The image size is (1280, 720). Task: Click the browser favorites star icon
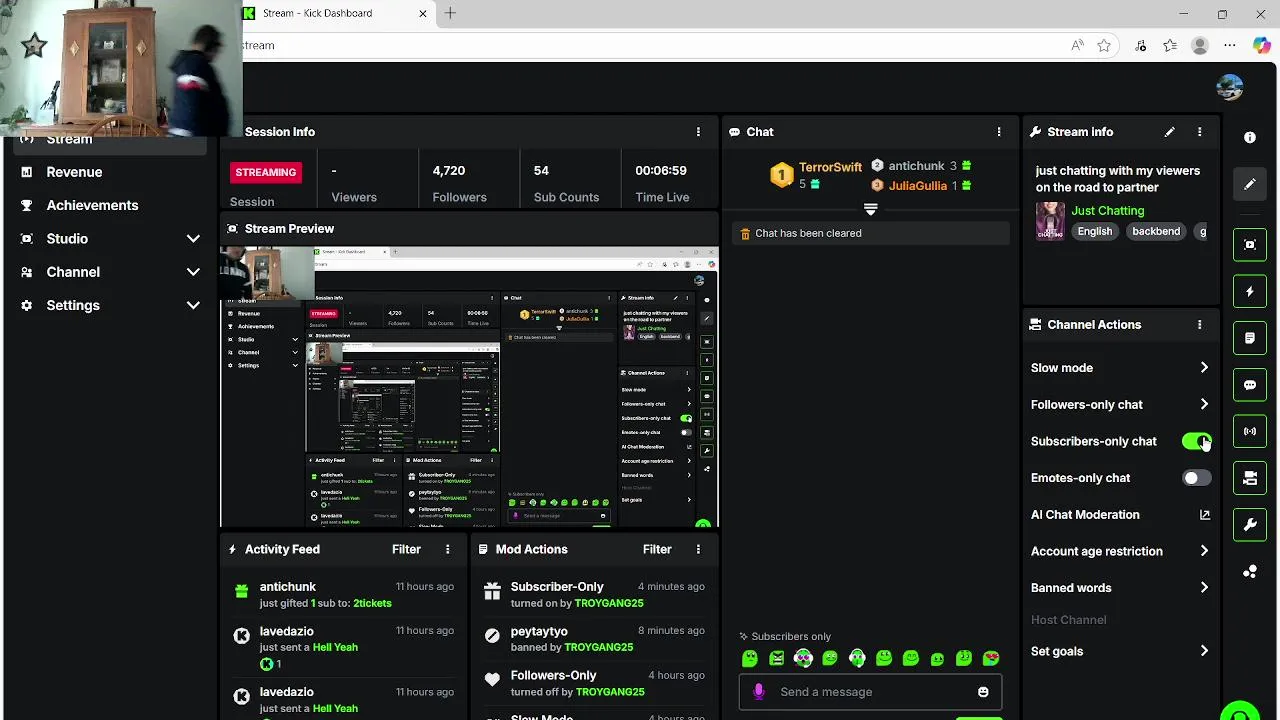pyautogui.click(x=1104, y=45)
